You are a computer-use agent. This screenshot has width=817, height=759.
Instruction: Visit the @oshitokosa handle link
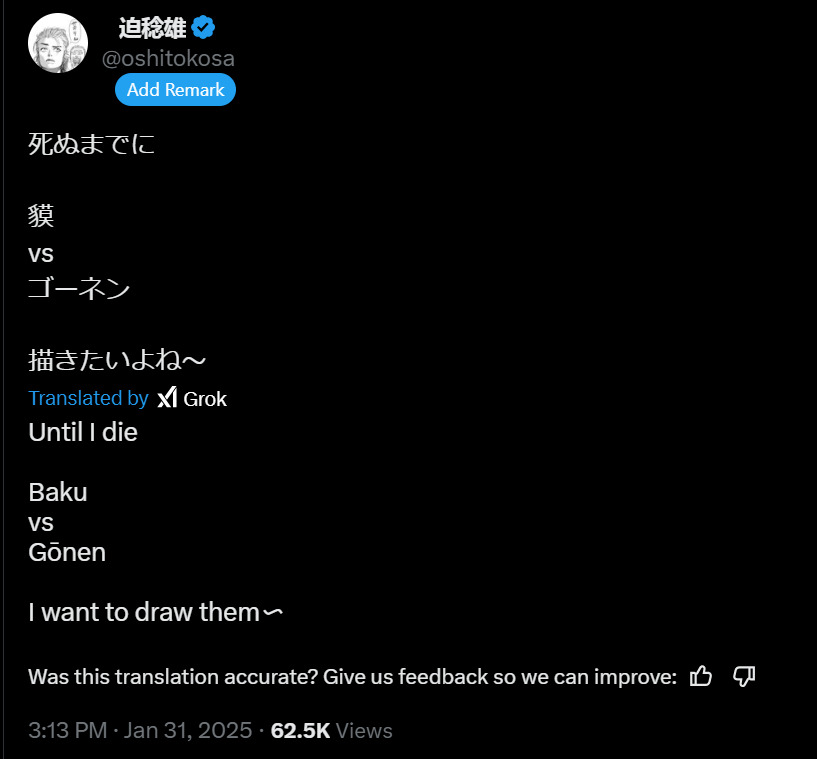[168, 59]
